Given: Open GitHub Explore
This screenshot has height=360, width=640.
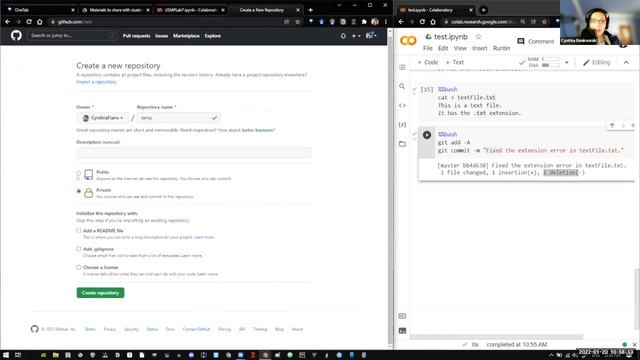Looking at the screenshot, I should tap(213, 36).
